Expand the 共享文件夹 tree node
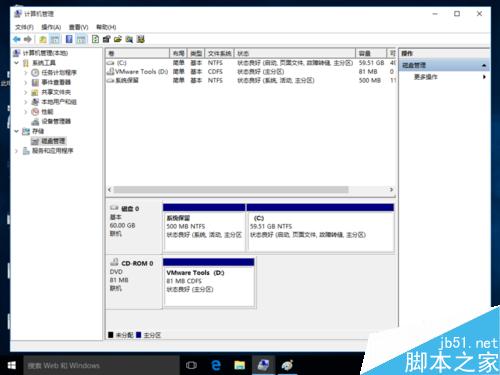Image resolution: width=500 pixels, height=375 pixels. click(26, 92)
